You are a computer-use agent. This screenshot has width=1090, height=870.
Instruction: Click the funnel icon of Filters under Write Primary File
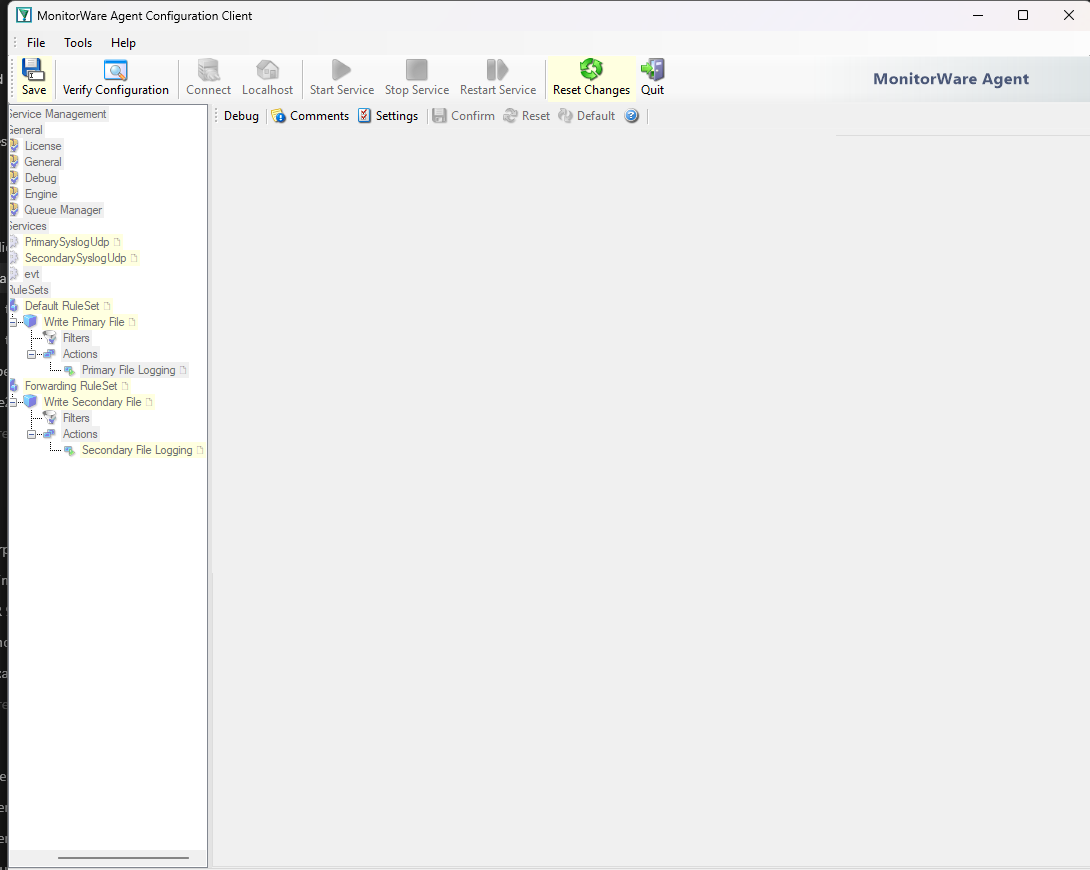[x=50, y=338]
